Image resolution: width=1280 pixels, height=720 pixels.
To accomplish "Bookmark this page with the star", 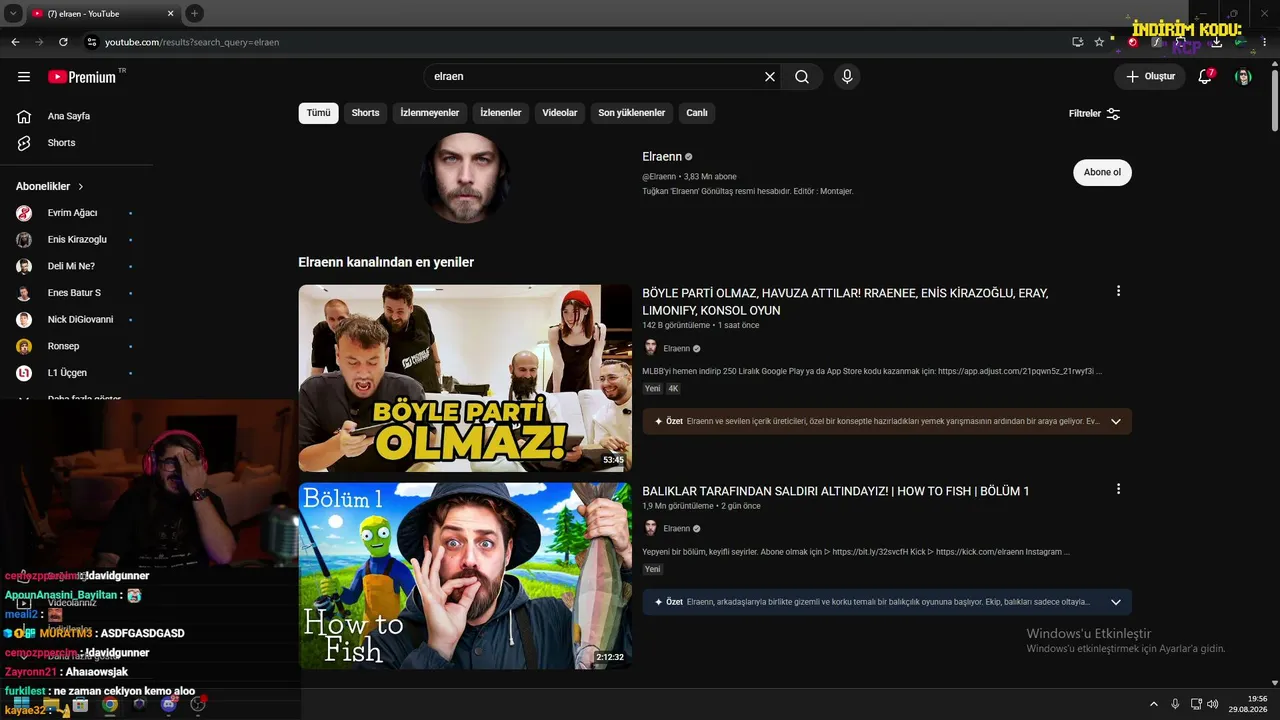I will [1099, 42].
